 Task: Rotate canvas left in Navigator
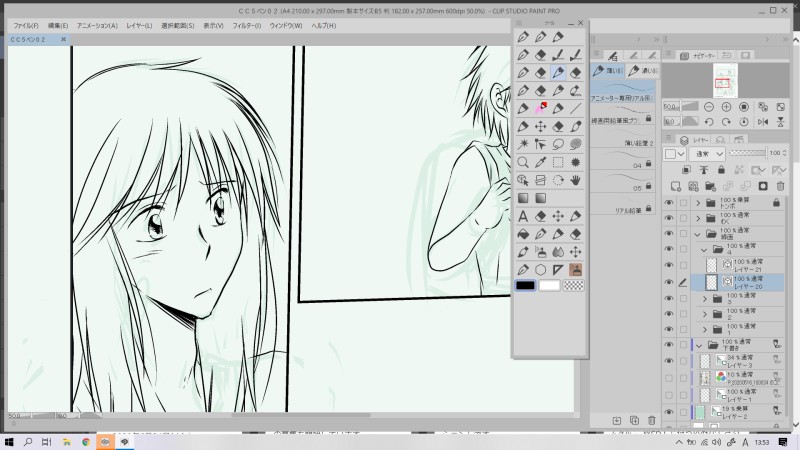point(709,121)
